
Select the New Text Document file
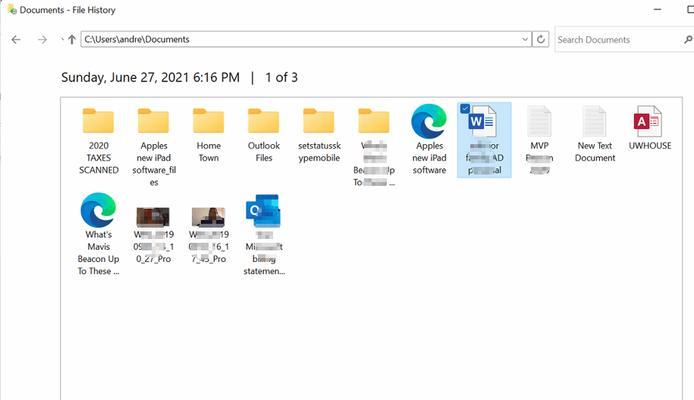pos(594,134)
